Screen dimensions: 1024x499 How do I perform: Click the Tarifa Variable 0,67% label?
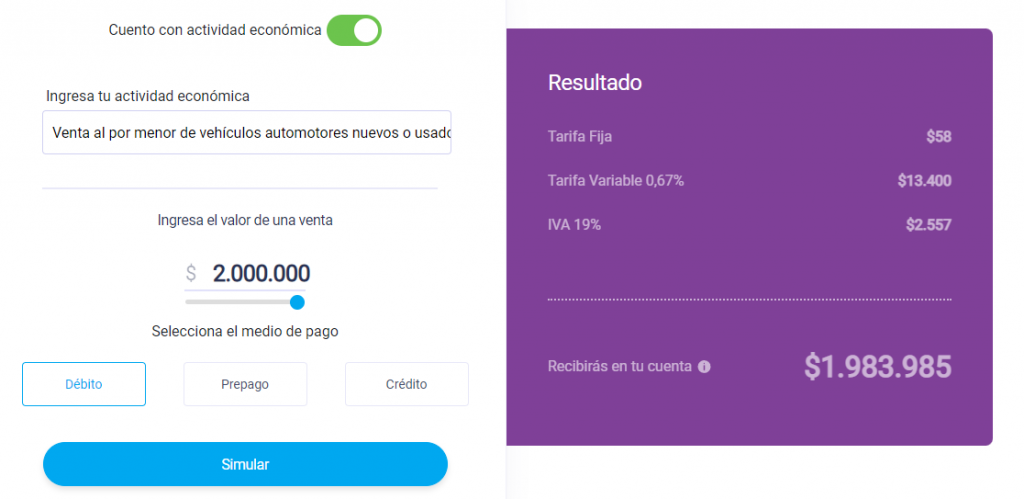(616, 181)
